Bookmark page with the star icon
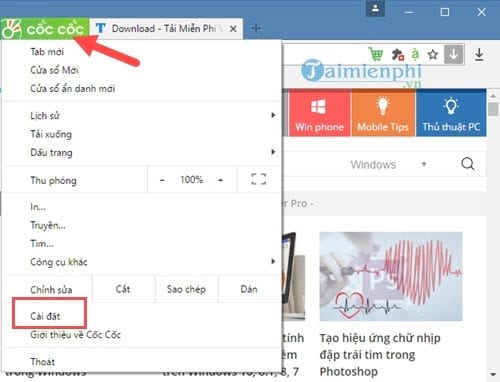The image size is (500, 382). (433, 54)
